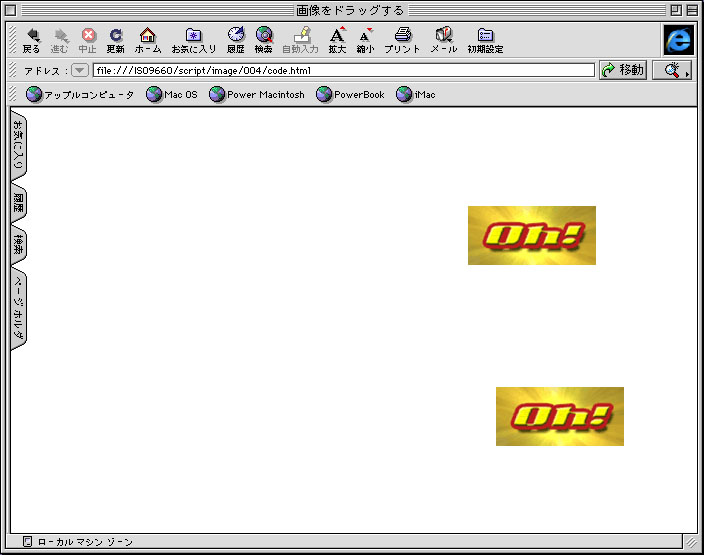Click the Print (プリント) toolbar icon
The height and width of the screenshot is (555, 704).
pos(402,40)
